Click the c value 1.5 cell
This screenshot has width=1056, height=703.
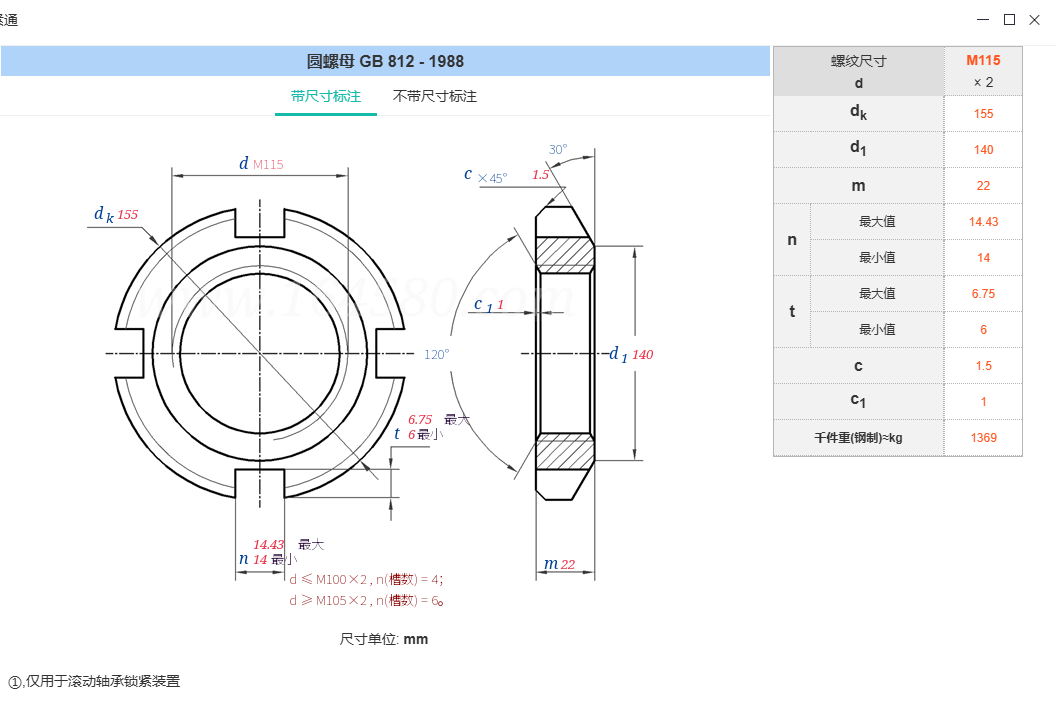[x=983, y=366]
